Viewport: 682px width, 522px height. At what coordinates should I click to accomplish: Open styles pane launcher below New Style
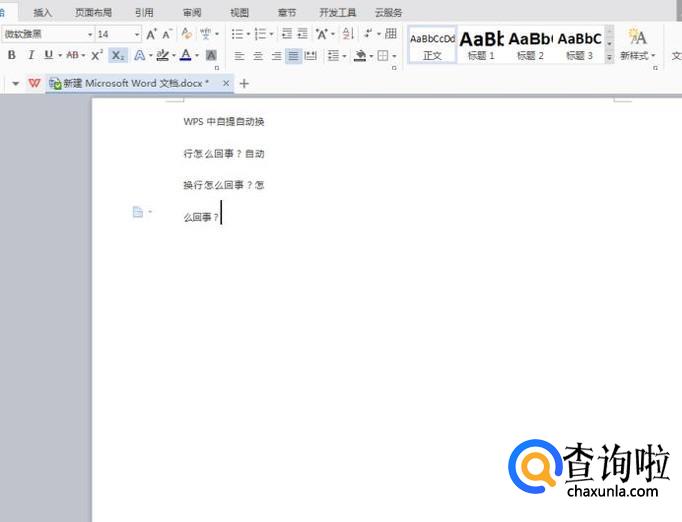tap(655, 68)
